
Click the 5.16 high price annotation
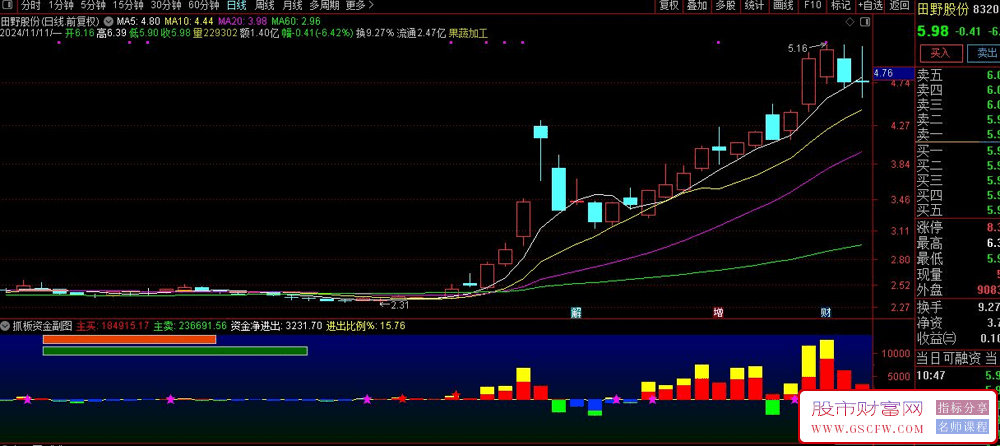[797, 48]
